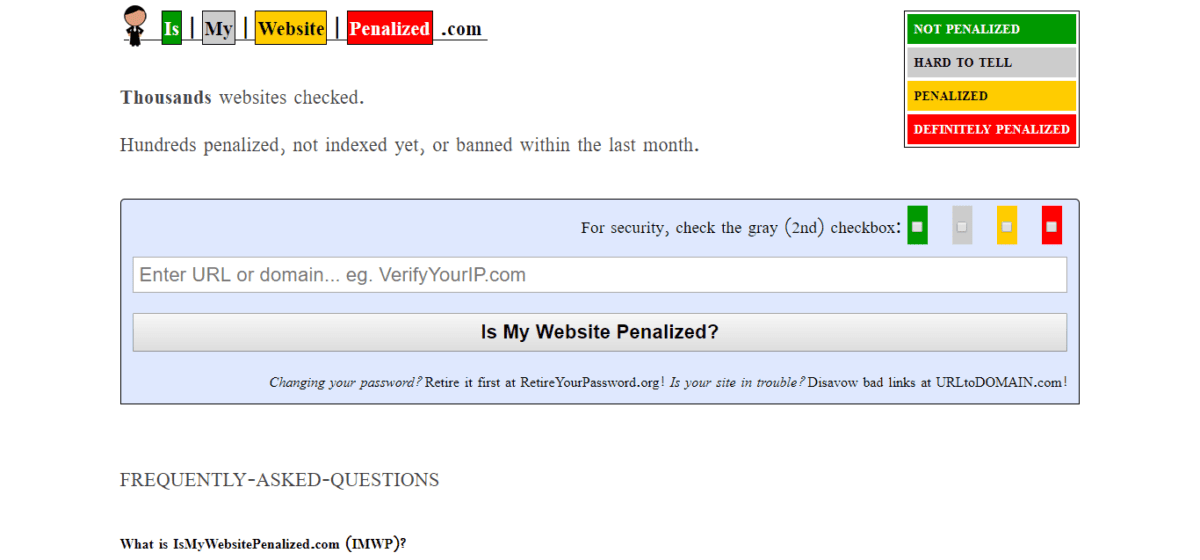Click the green "Is" logo block
1200x560 pixels.
click(x=171, y=29)
